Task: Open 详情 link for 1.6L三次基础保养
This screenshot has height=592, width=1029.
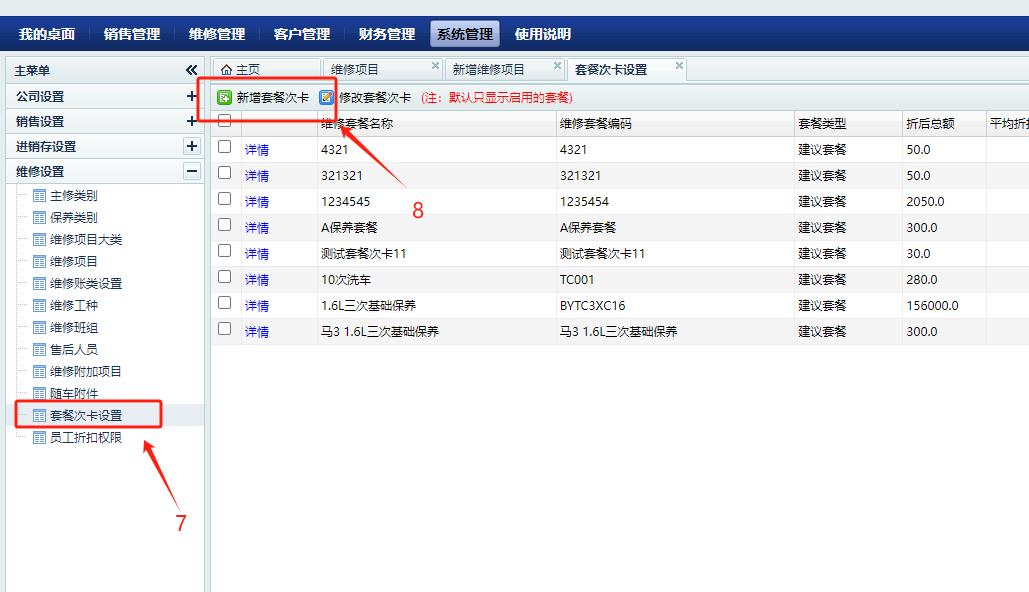Action: tap(257, 306)
